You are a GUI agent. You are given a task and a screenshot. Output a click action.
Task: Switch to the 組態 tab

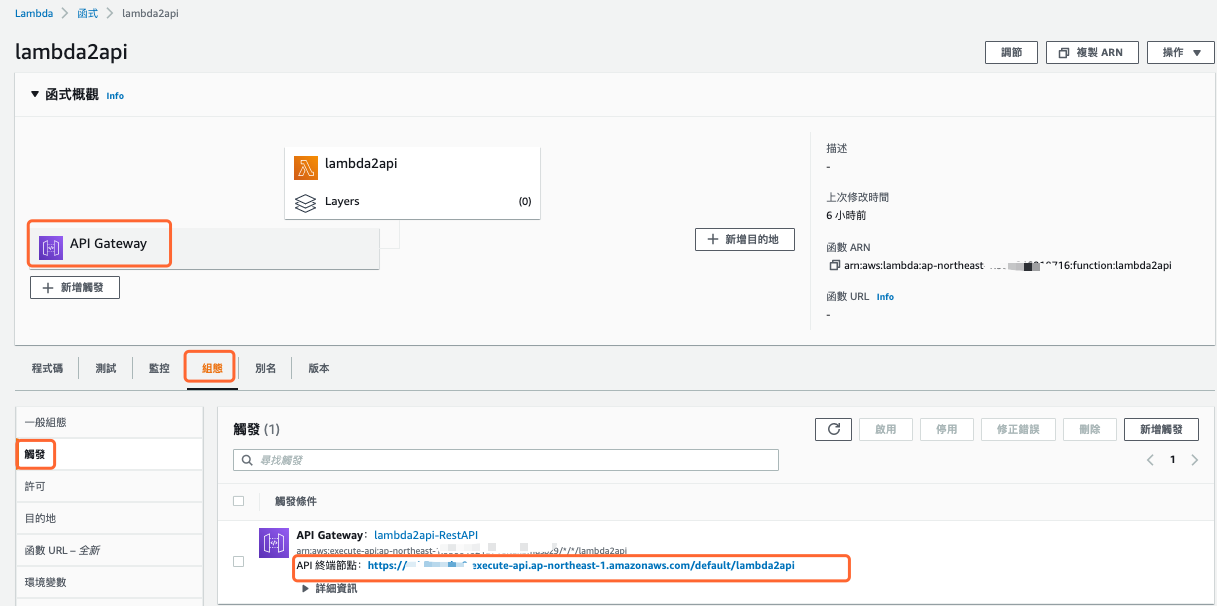pos(212,368)
